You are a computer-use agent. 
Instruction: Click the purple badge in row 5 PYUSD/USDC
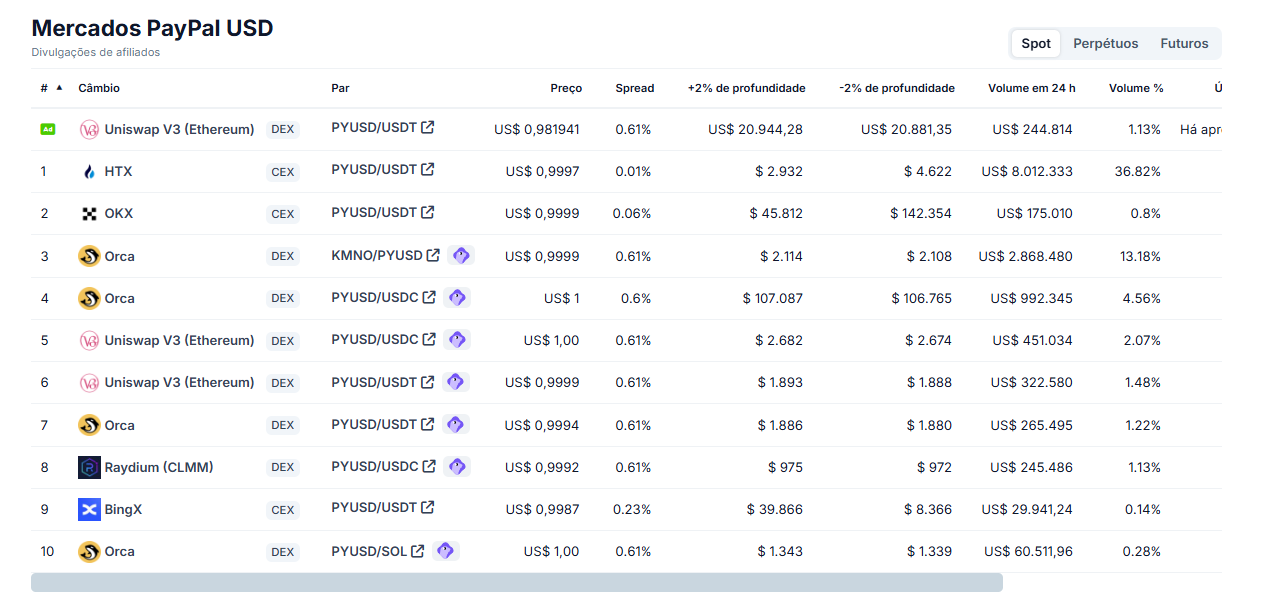click(457, 339)
